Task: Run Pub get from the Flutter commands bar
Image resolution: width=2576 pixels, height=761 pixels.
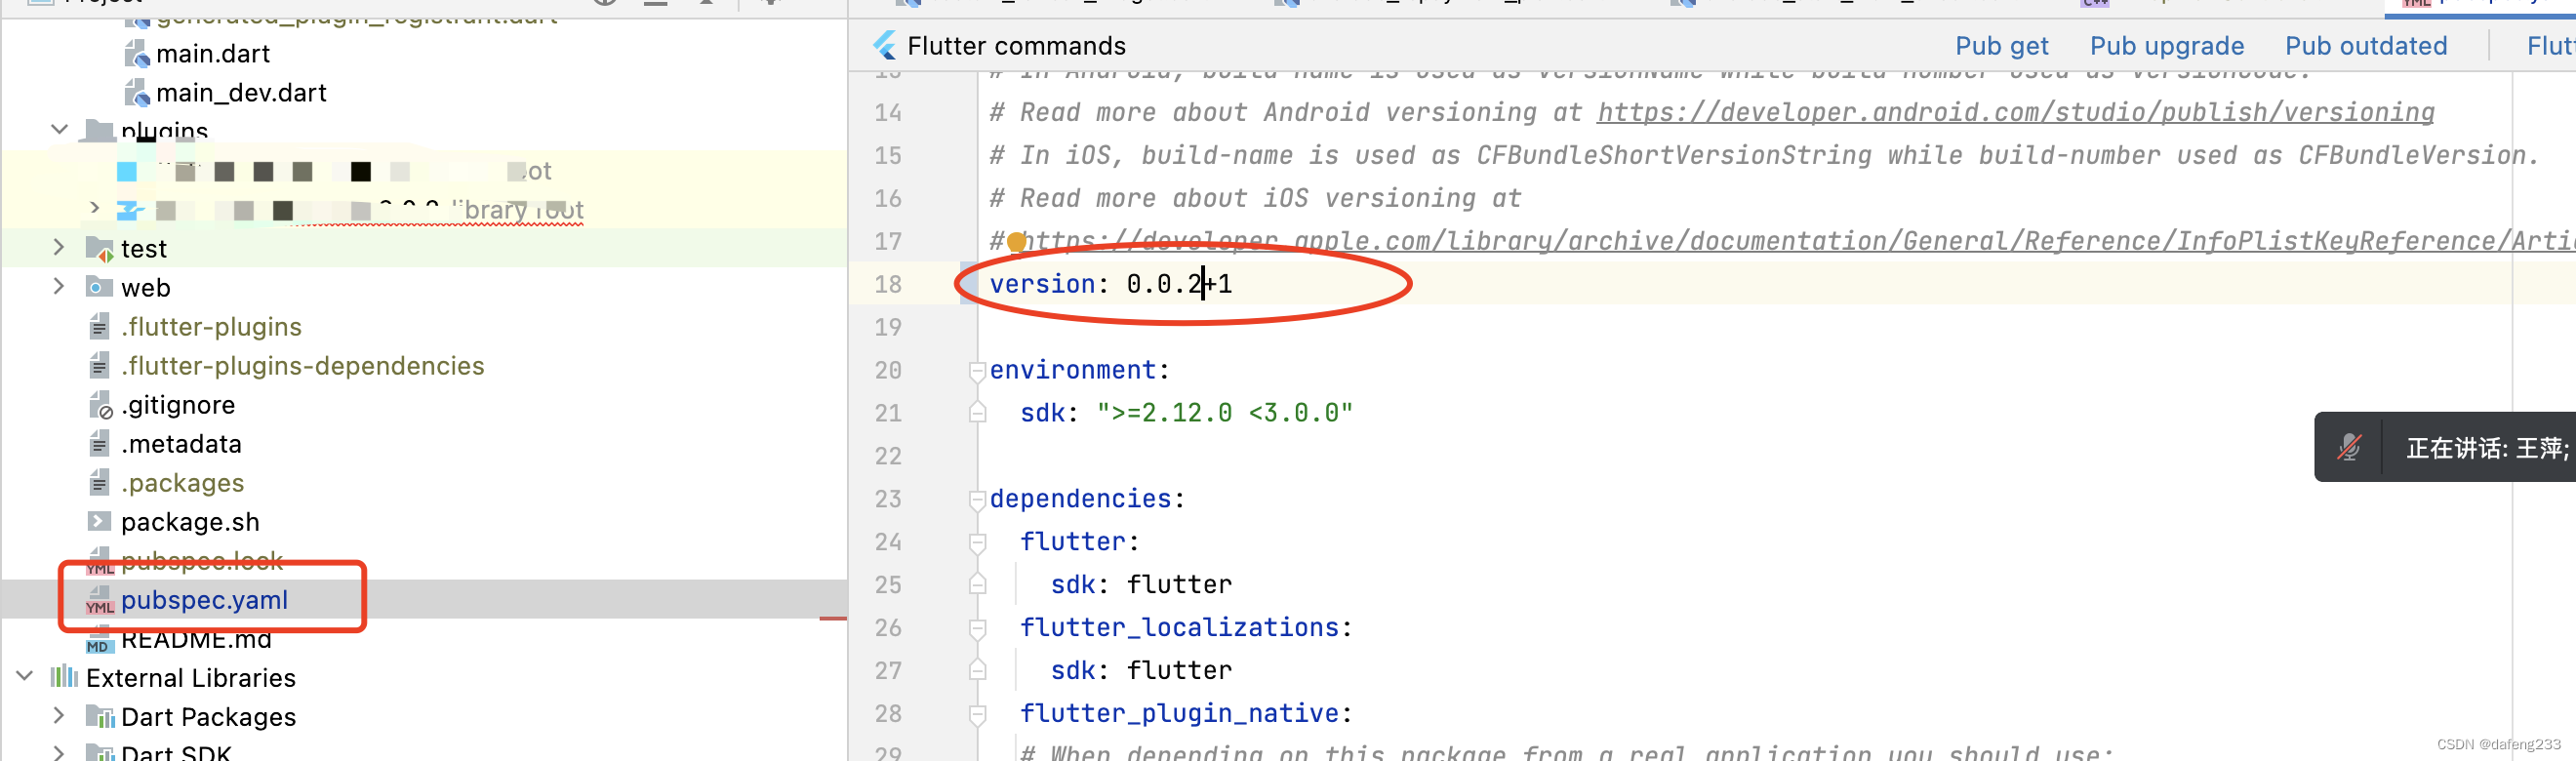Action: click(x=2000, y=45)
